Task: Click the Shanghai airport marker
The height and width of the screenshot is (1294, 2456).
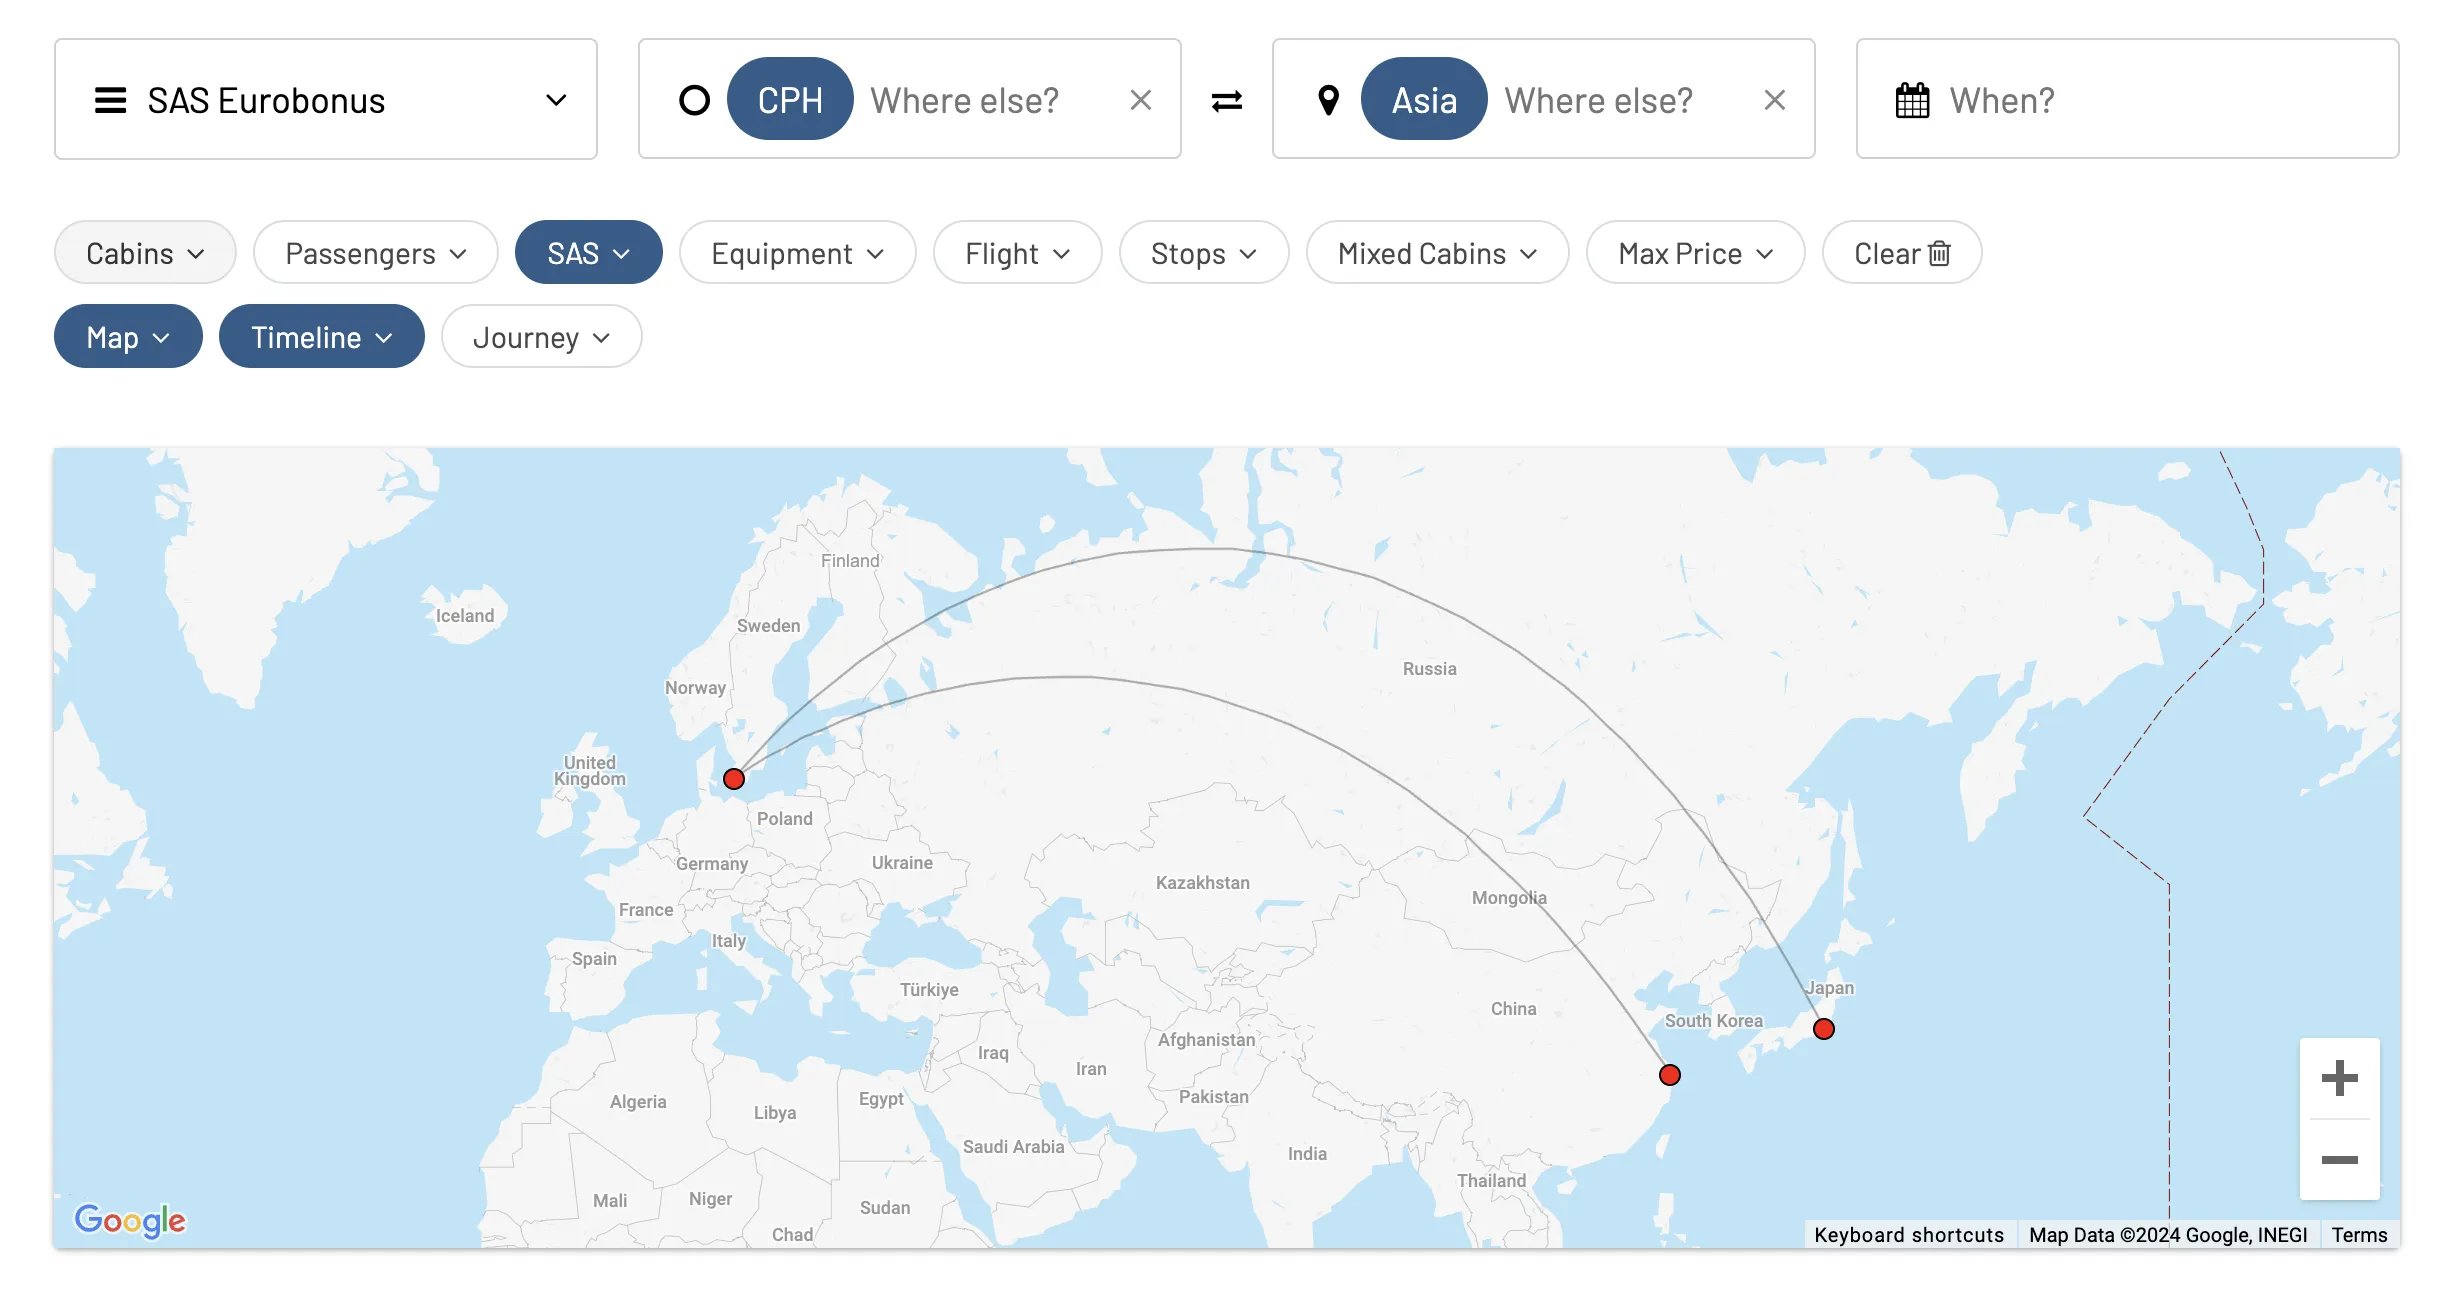Action: (1670, 1075)
